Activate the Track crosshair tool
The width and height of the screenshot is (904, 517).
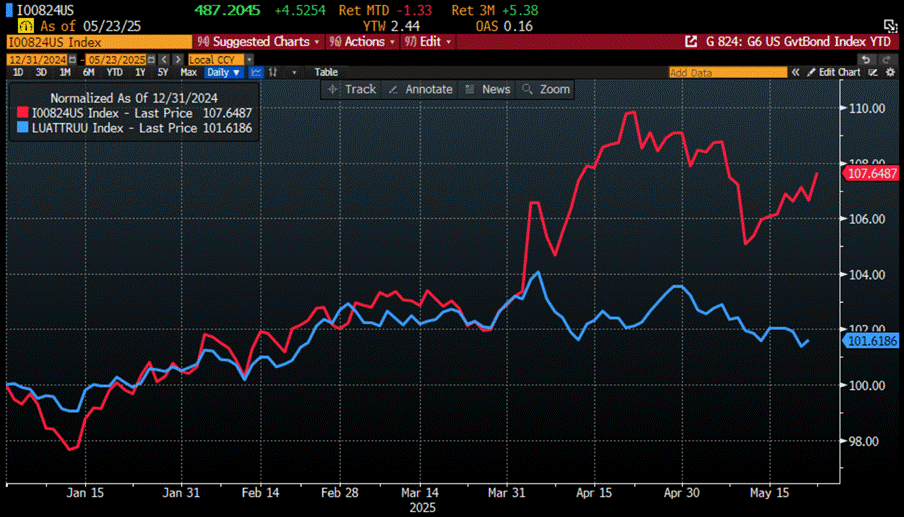[x=352, y=89]
